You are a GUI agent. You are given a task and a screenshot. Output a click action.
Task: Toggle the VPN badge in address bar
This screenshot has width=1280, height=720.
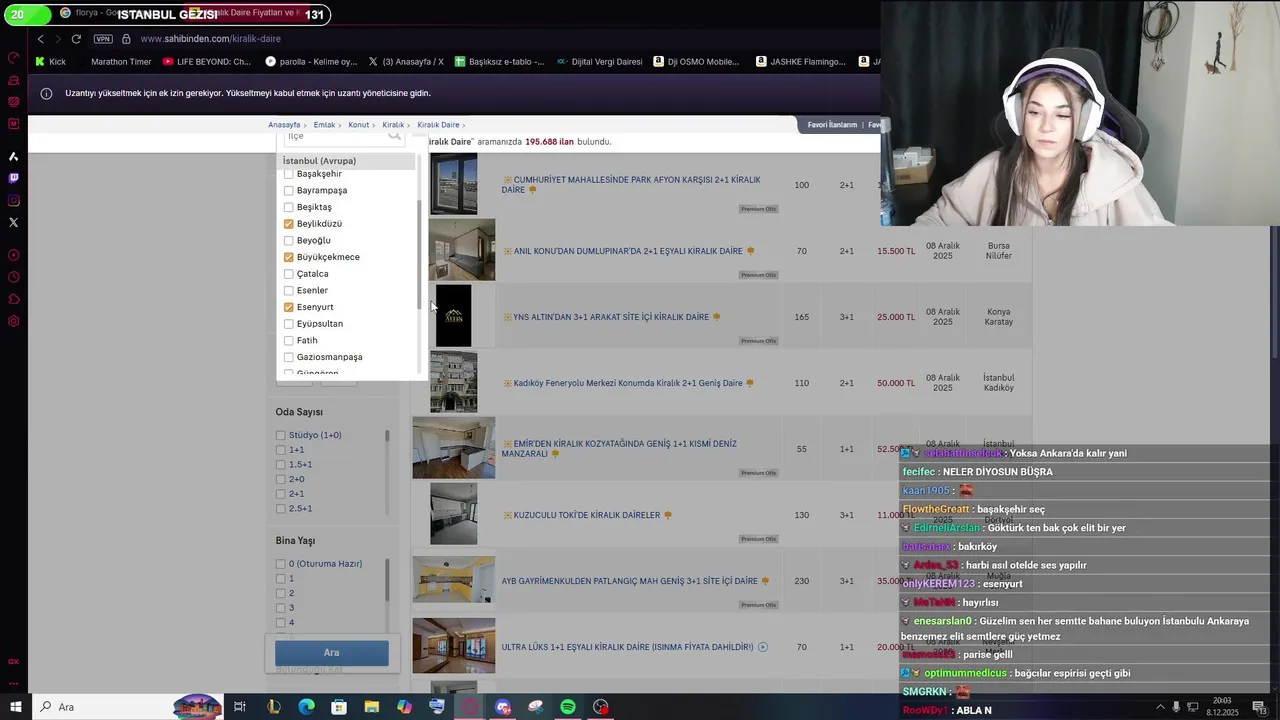click(x=103, y=39)
